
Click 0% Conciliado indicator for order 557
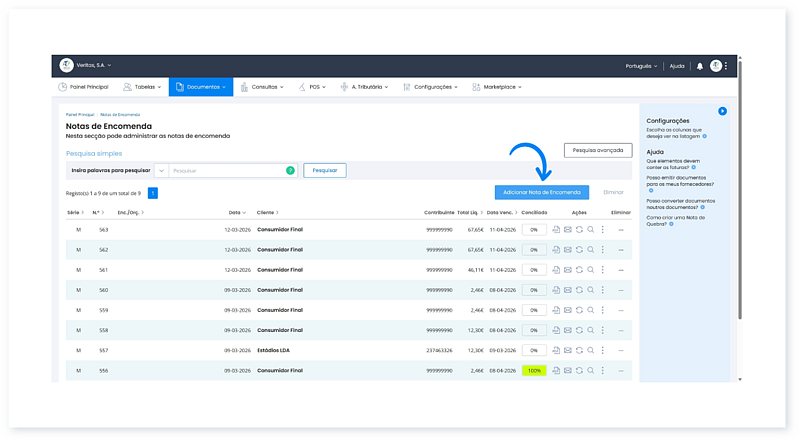534,350
